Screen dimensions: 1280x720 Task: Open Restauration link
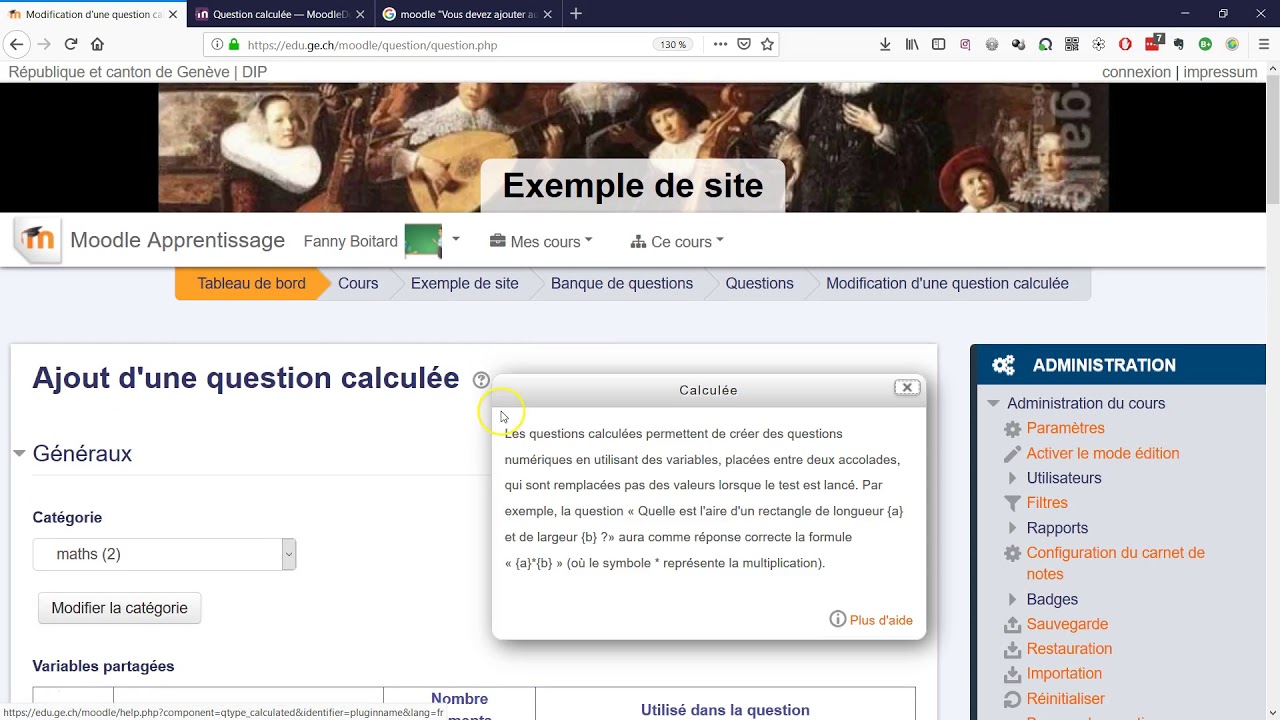1069,649
